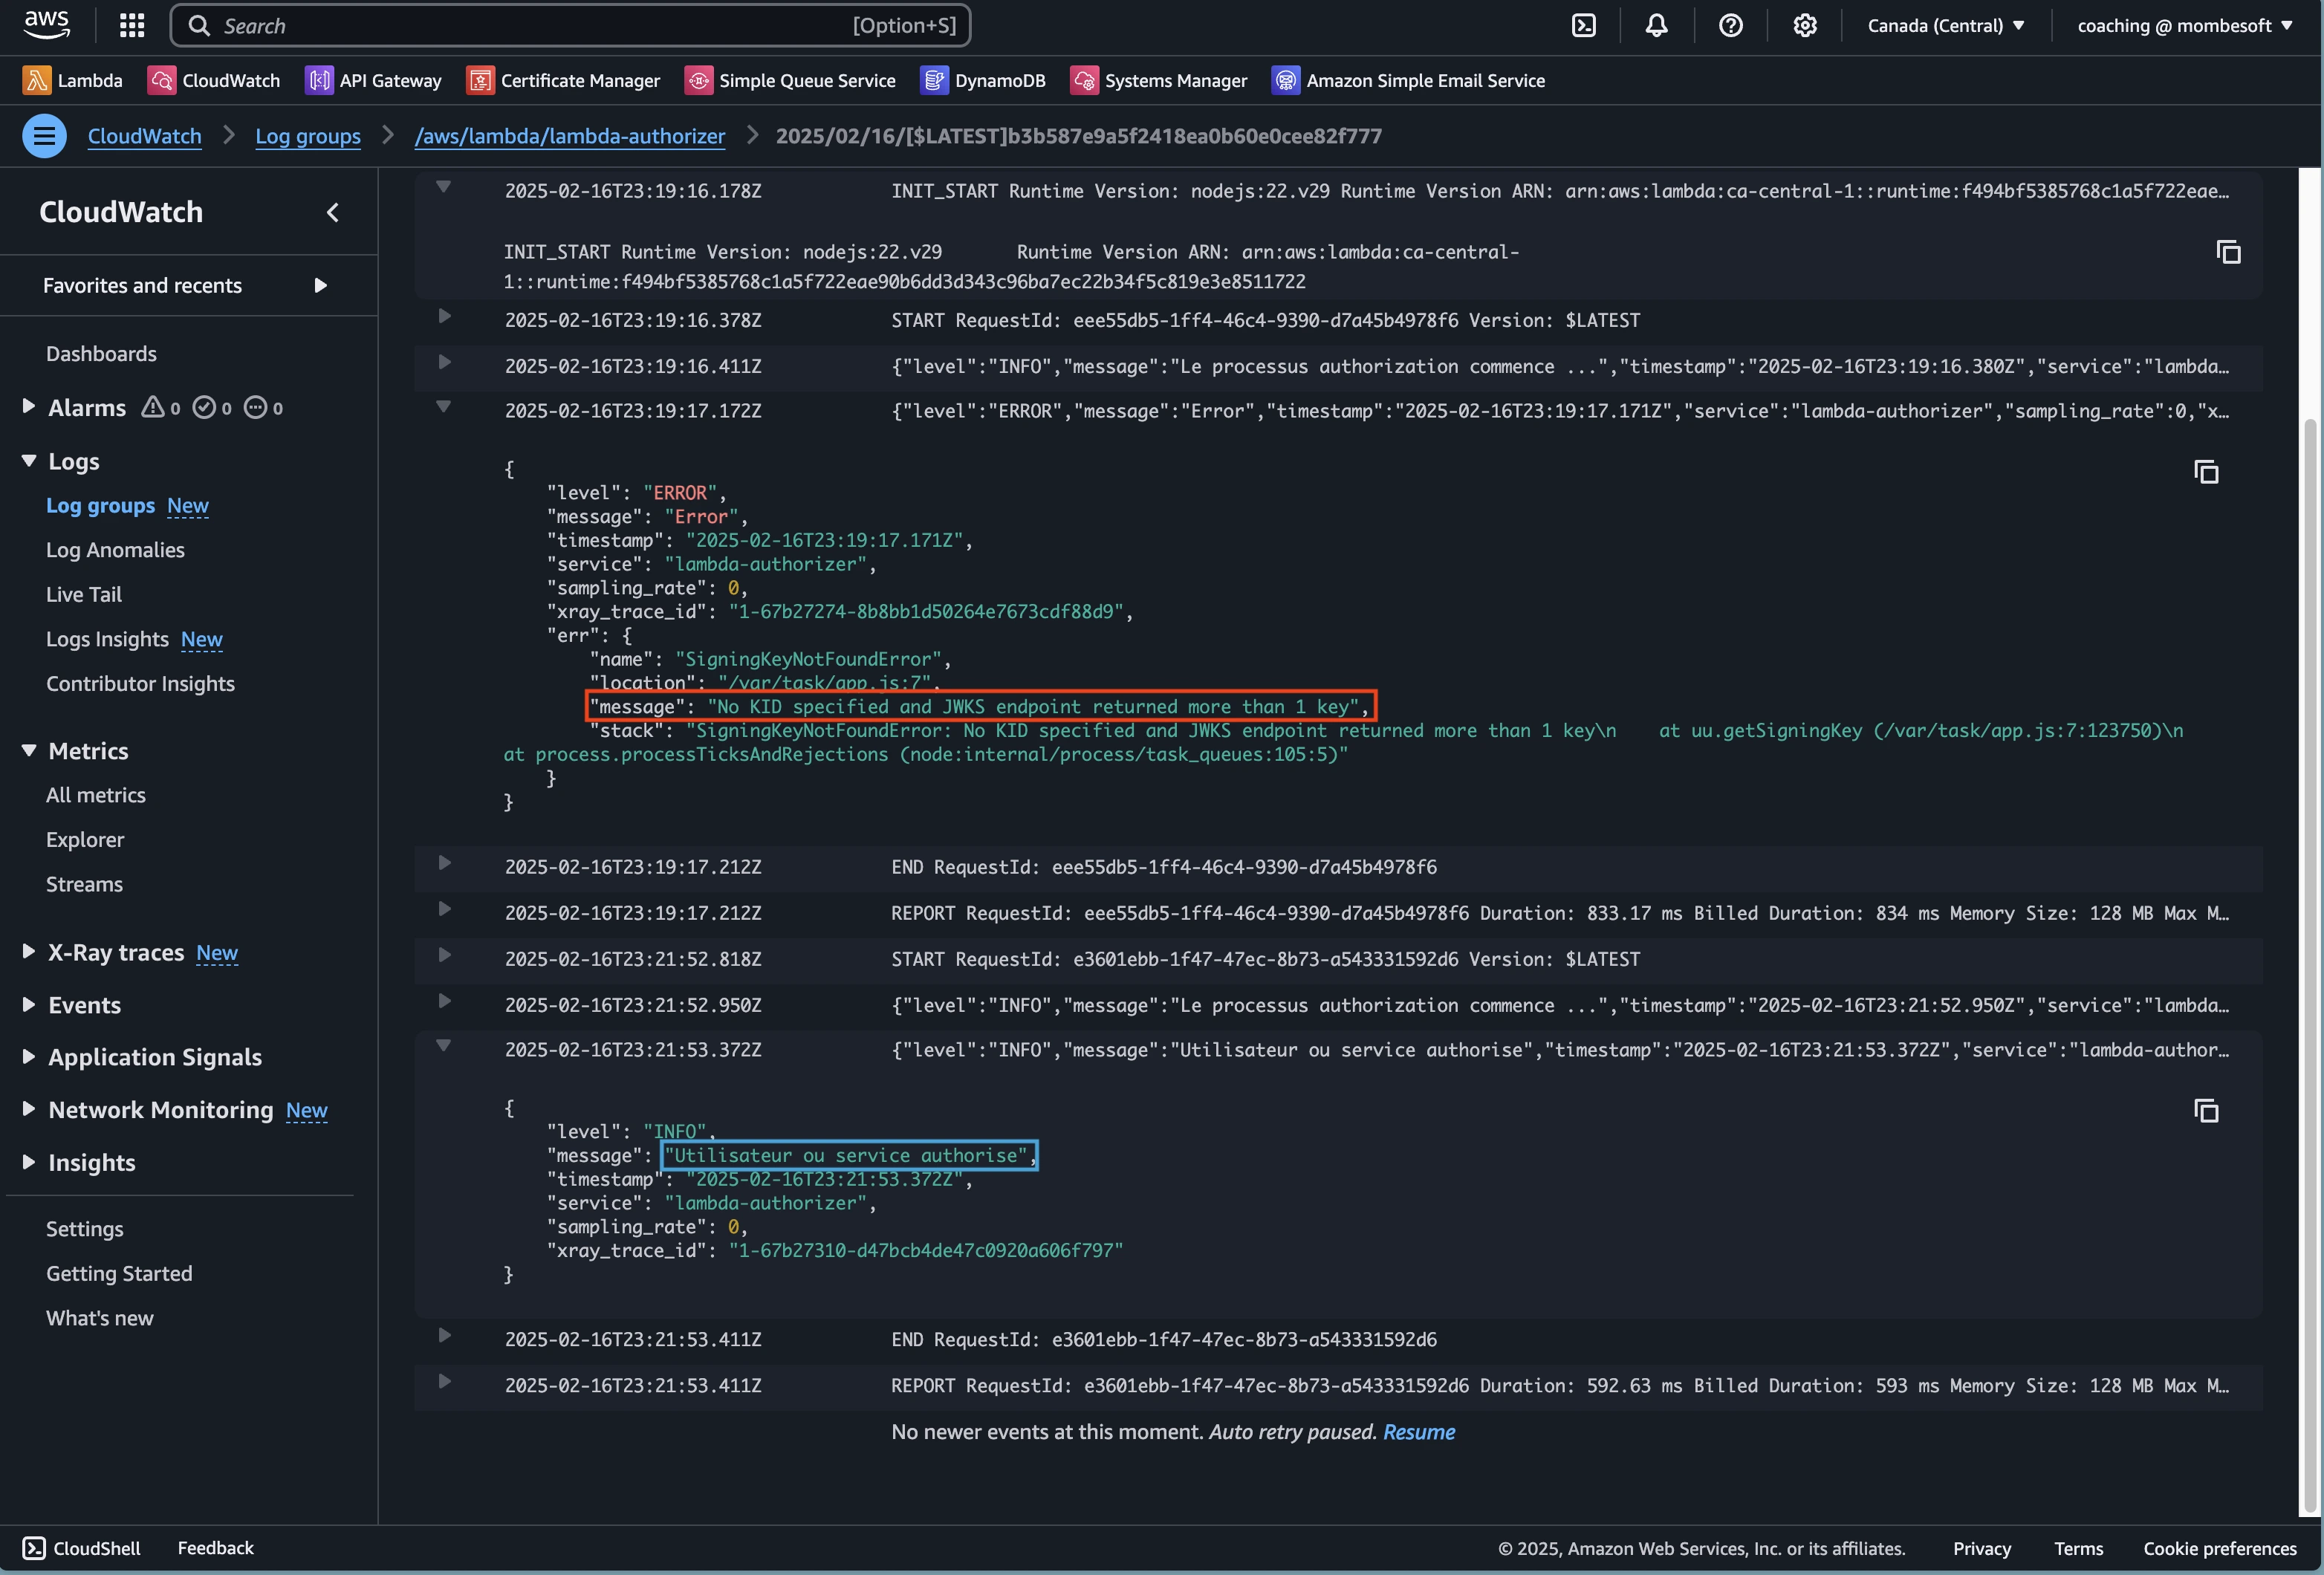
Task: Collapse the ERROR log row at 23:19:17.172Z
Action: click(x=444, y=407)
